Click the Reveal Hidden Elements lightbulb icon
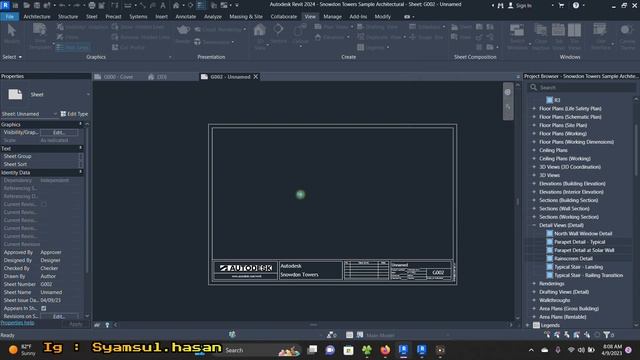Viewport: 640px width, 360px height. pos(107,325)
